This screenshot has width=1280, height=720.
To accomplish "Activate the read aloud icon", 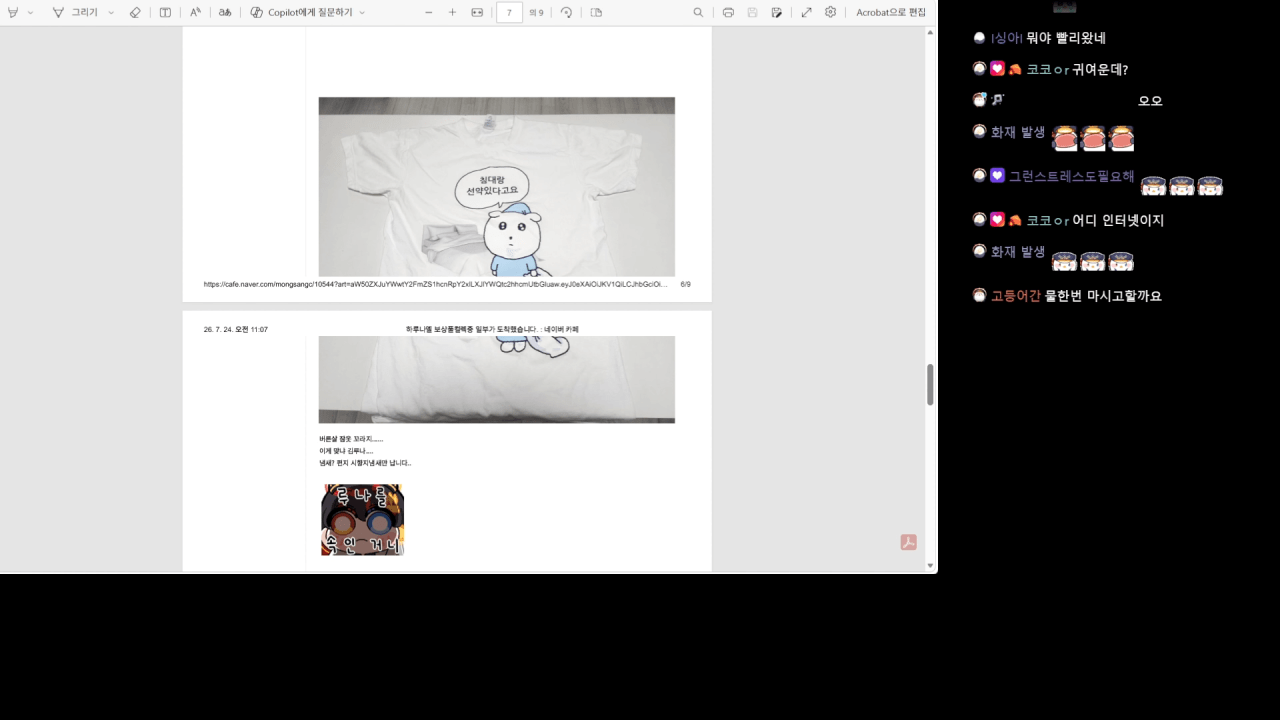I will (x=196, y=12).
